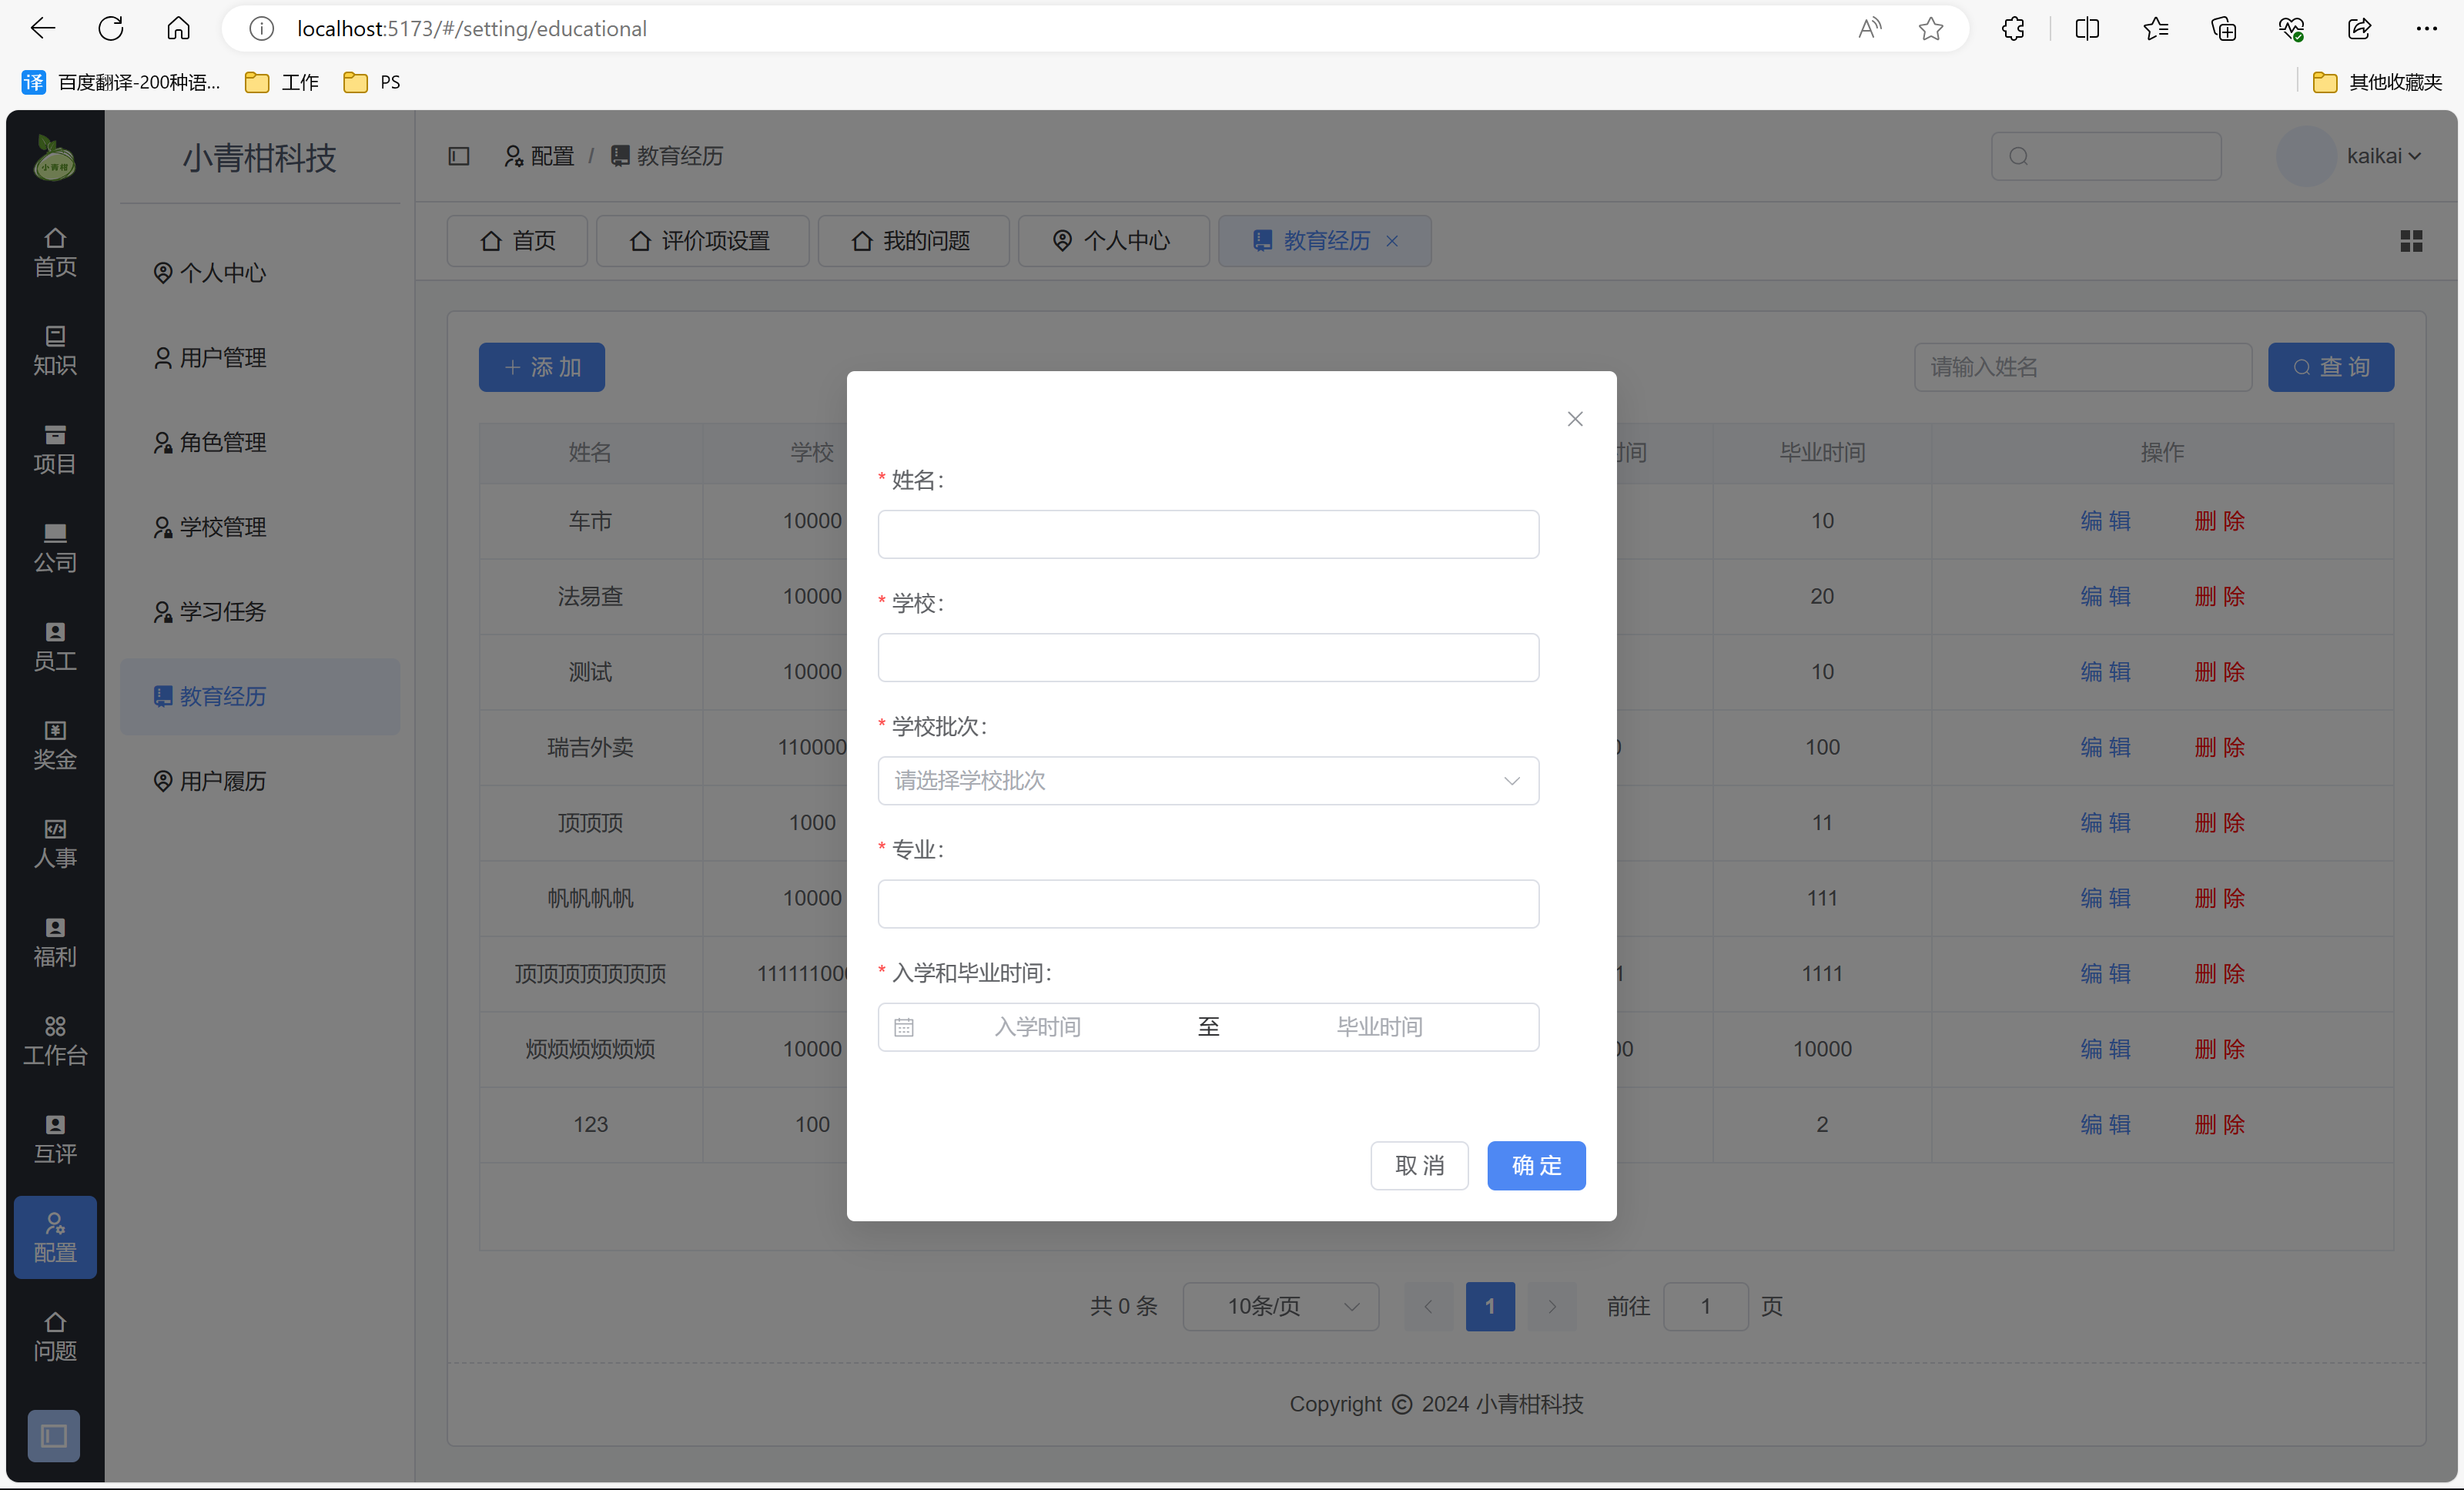Viewport: 2464px width, 1490px height.
Task: Open 学校管理 in the settings menu
Action: pyautogui.click(x=260, y=527)
